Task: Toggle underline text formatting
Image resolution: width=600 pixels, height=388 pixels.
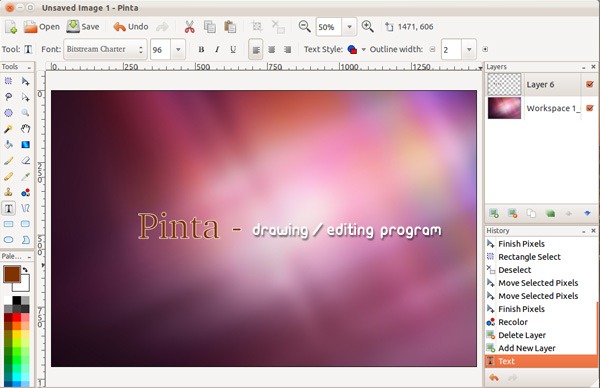Action: pyautogui.click(x=233, y=49)
